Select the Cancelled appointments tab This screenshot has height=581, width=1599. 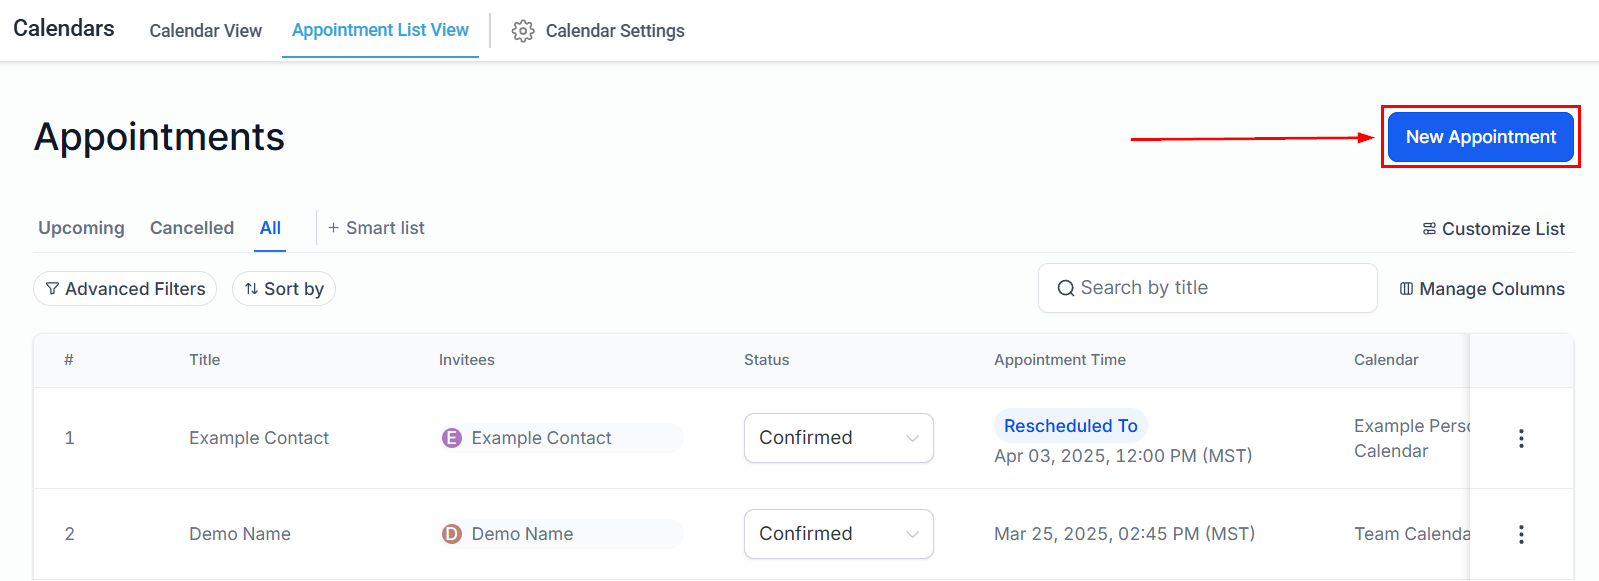point(192,228)
